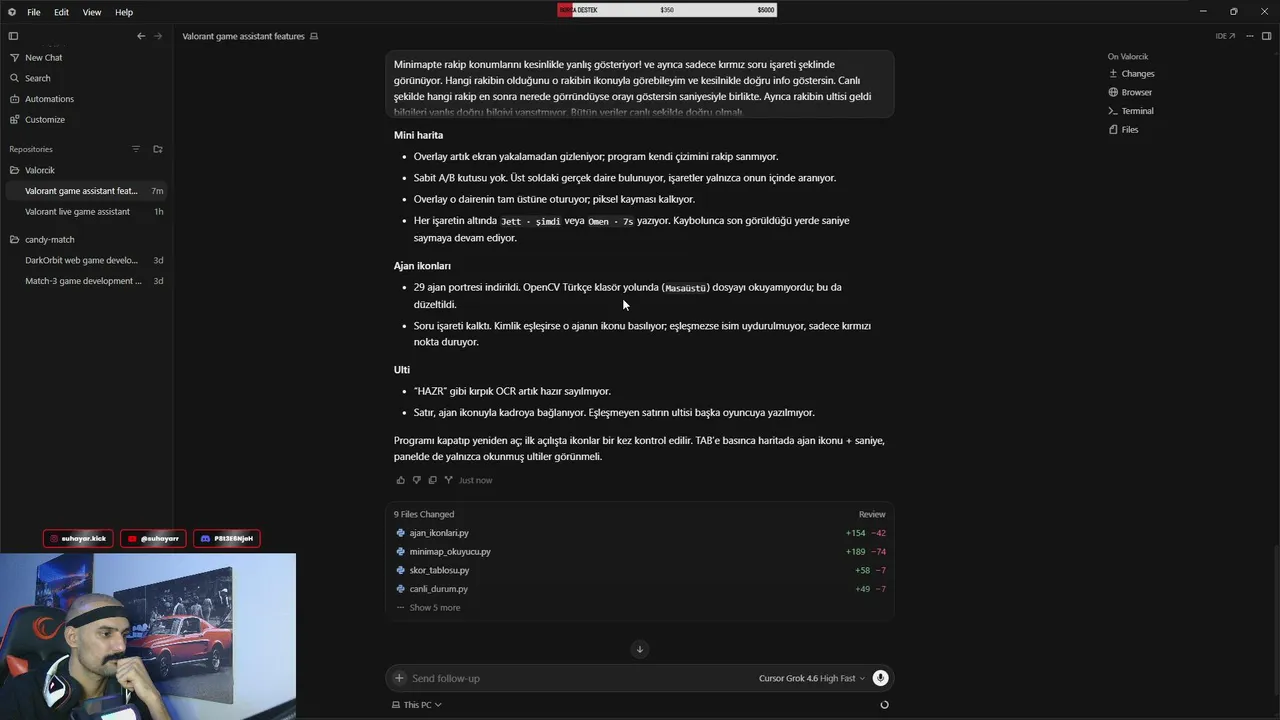Click the plus attach button

399,678
